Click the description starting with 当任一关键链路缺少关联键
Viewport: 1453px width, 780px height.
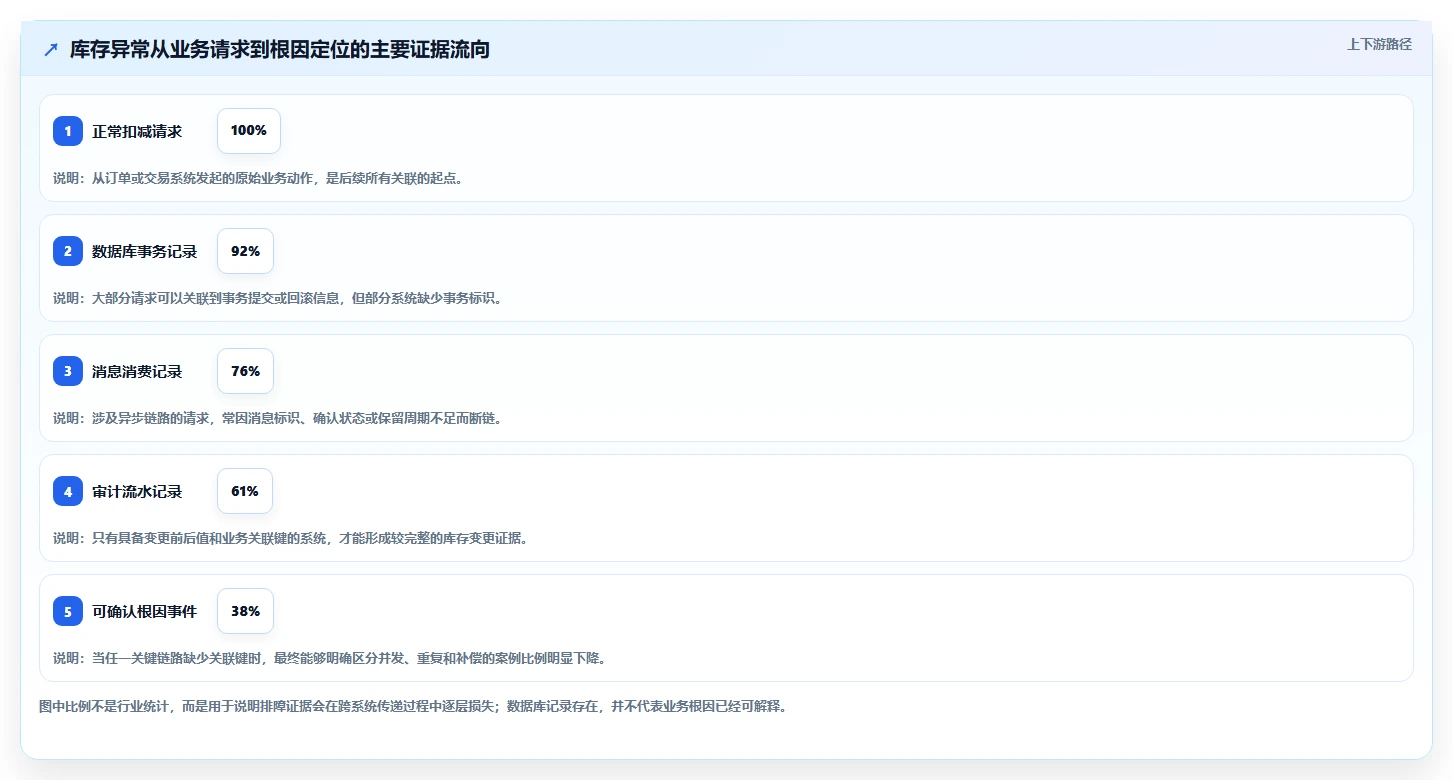(329, 658)
